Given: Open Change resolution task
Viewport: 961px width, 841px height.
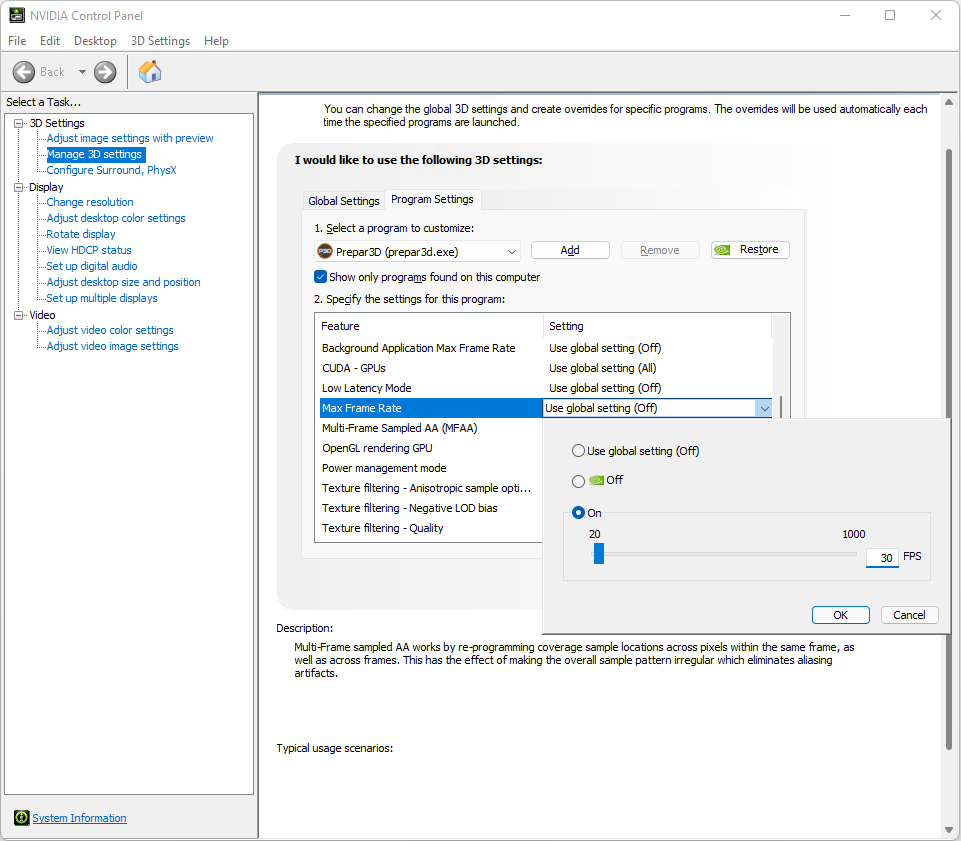Looking at the screenshot, I should pos(90,202).
